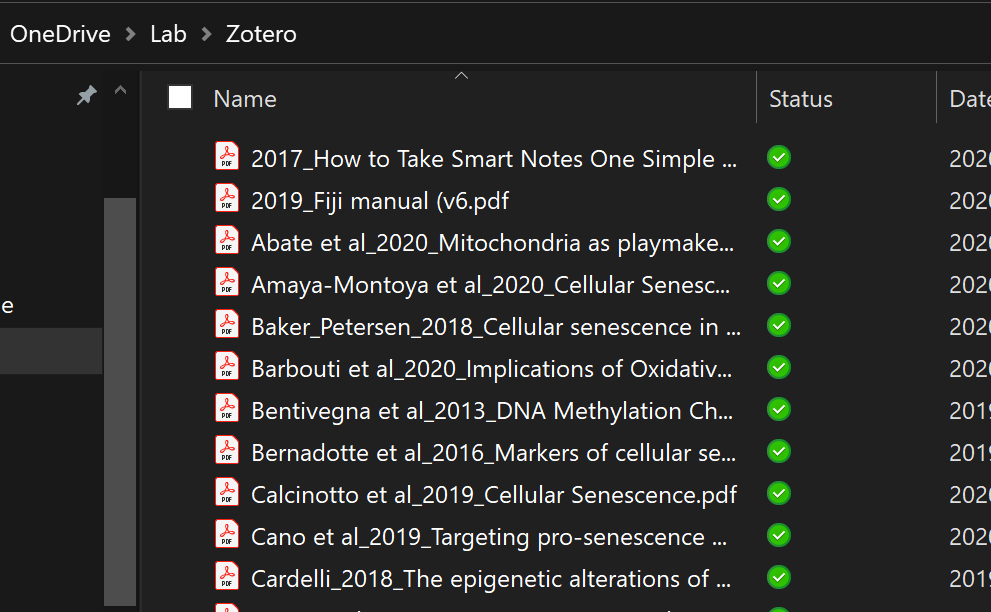Click PDF icon of 2017_How to Take Smart Notes
This screenshot has height=612, width=991.
point(227,156)
